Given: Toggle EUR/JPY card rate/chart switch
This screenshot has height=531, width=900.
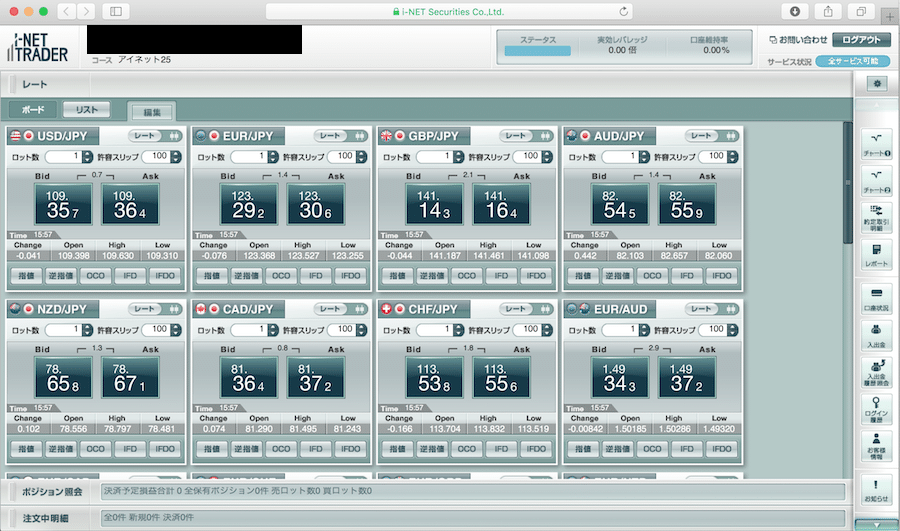Looking at the screenshot, I should (340, 136).
